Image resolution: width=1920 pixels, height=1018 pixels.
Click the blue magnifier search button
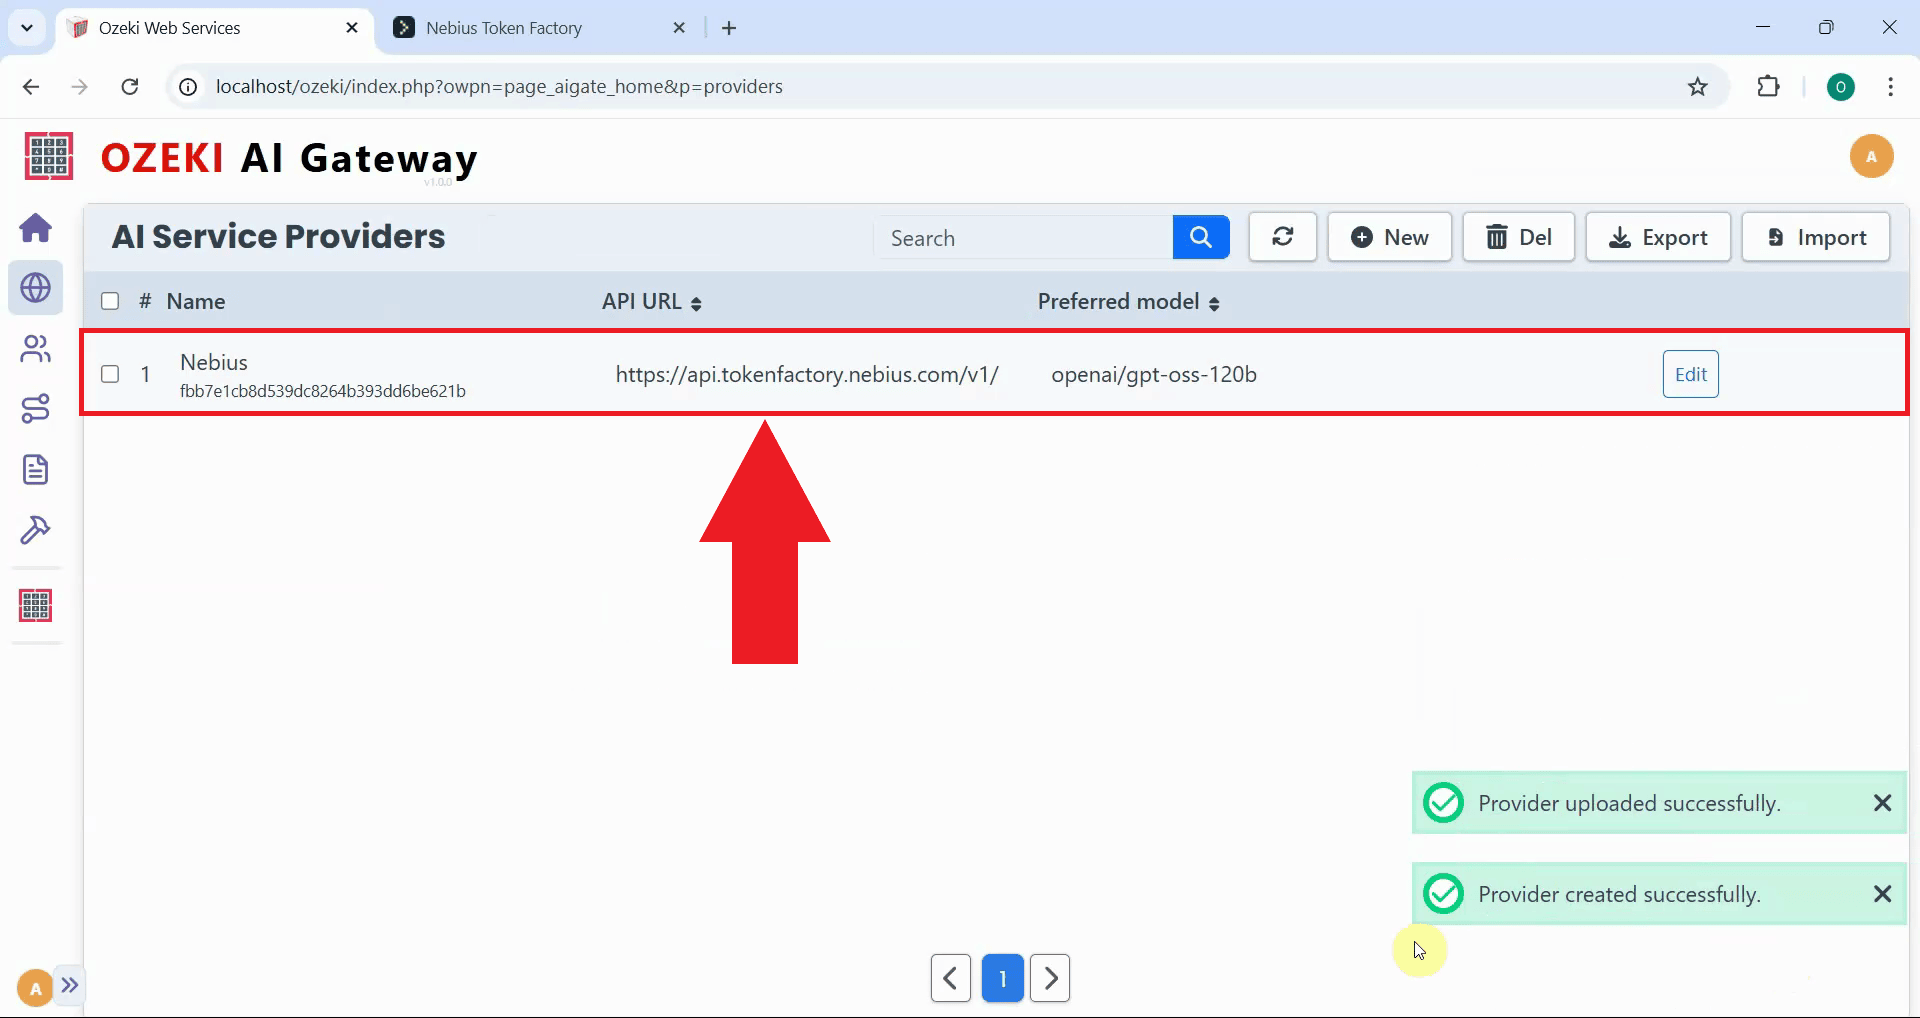[x=1200, y=237]
